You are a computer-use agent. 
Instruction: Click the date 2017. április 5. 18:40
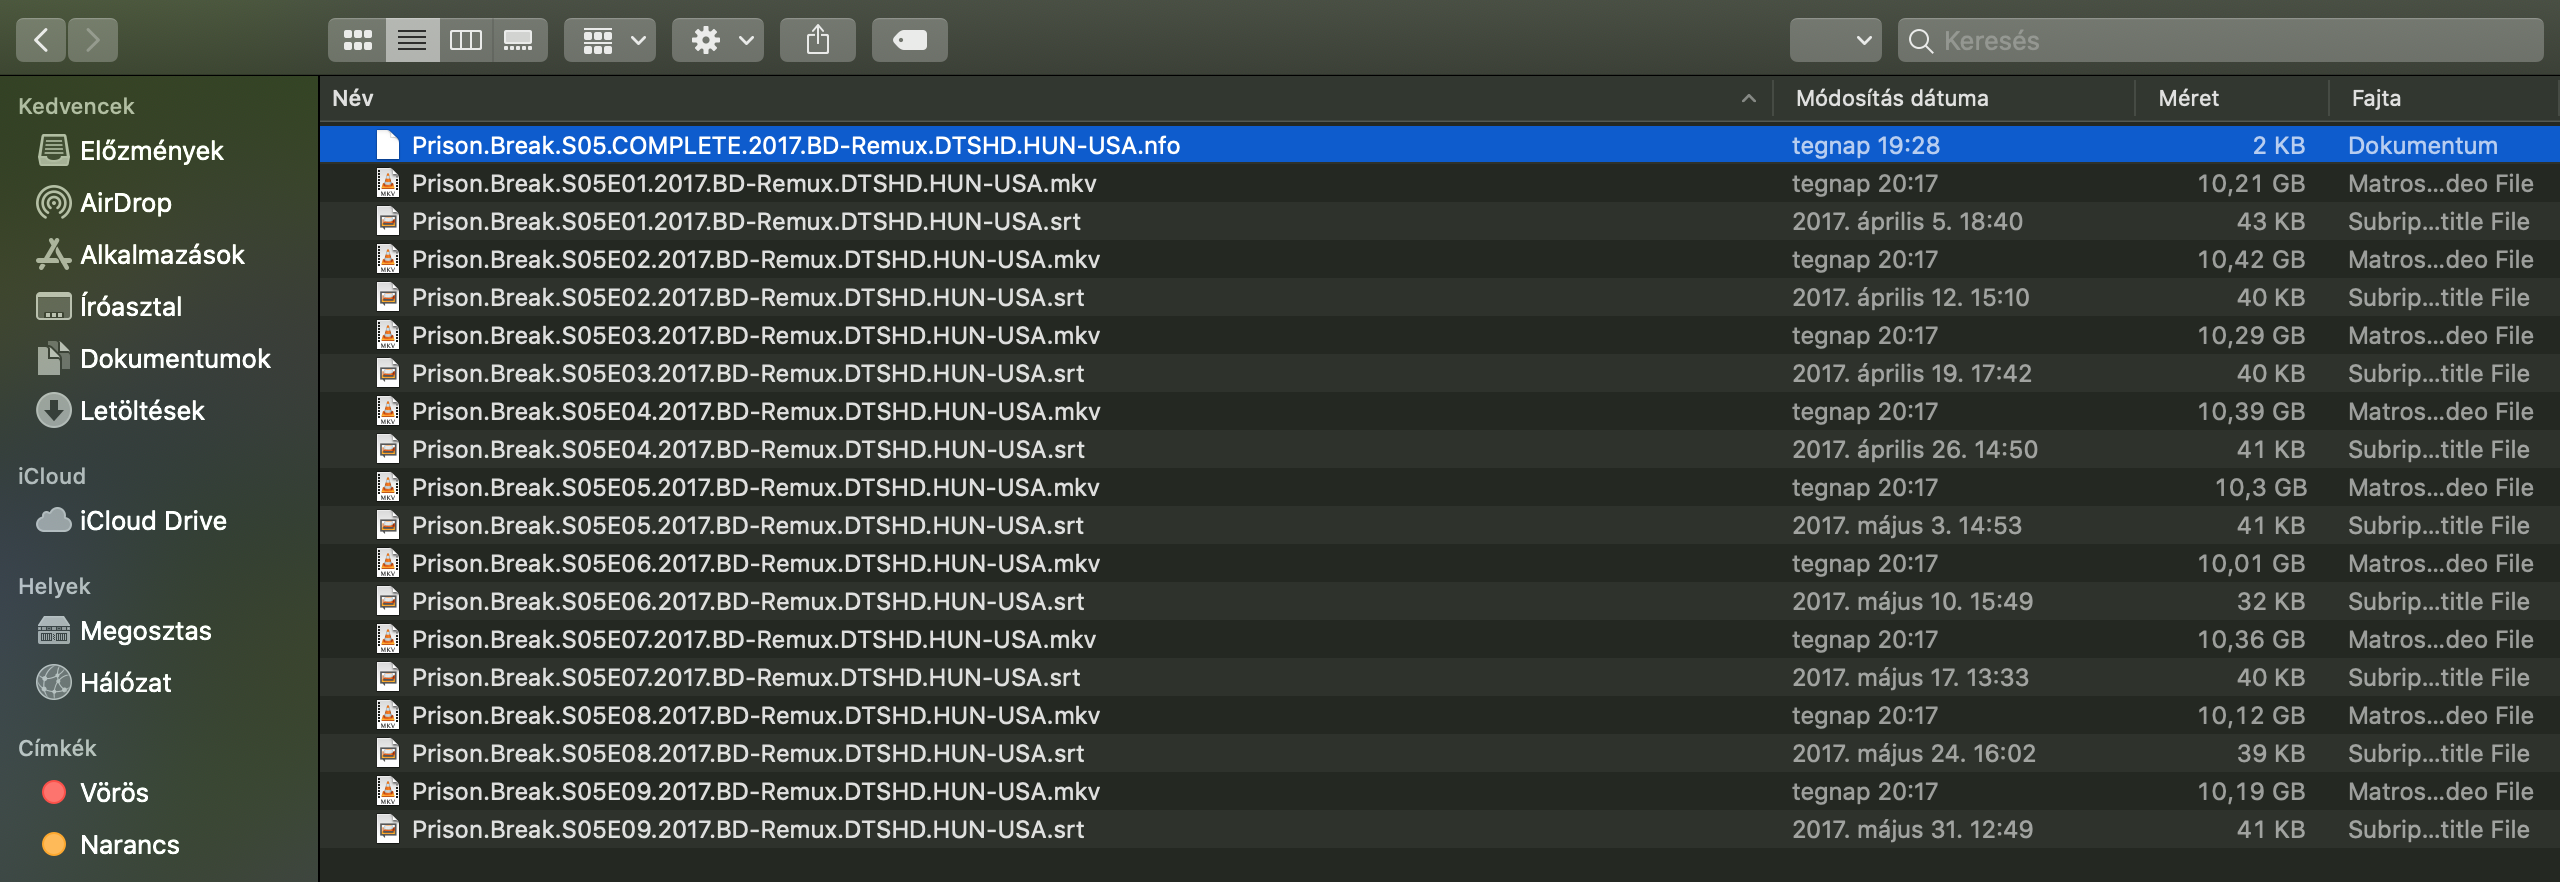(x=1907, y=221)
